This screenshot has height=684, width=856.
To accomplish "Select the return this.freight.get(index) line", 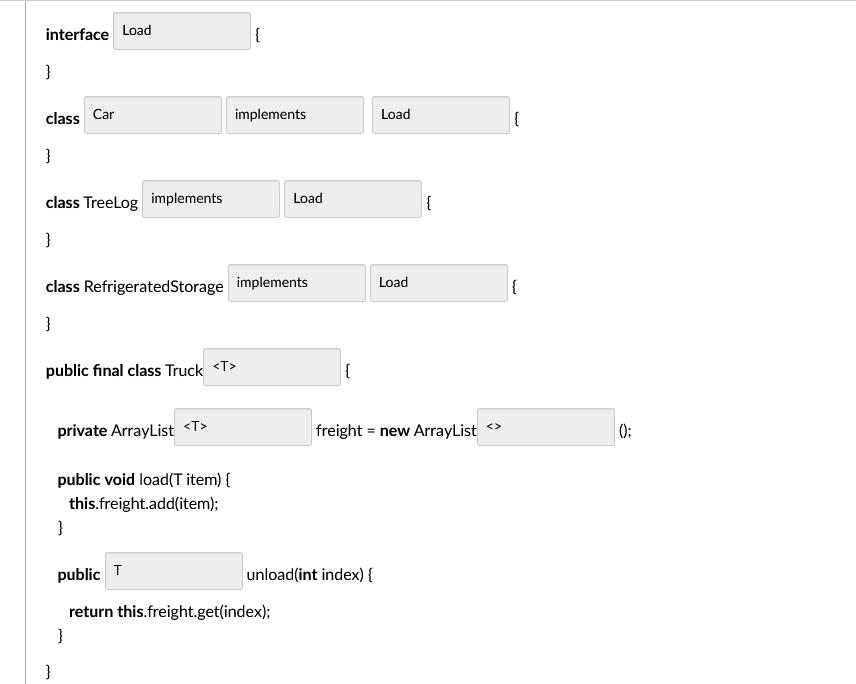I will [x=167, y=611].
